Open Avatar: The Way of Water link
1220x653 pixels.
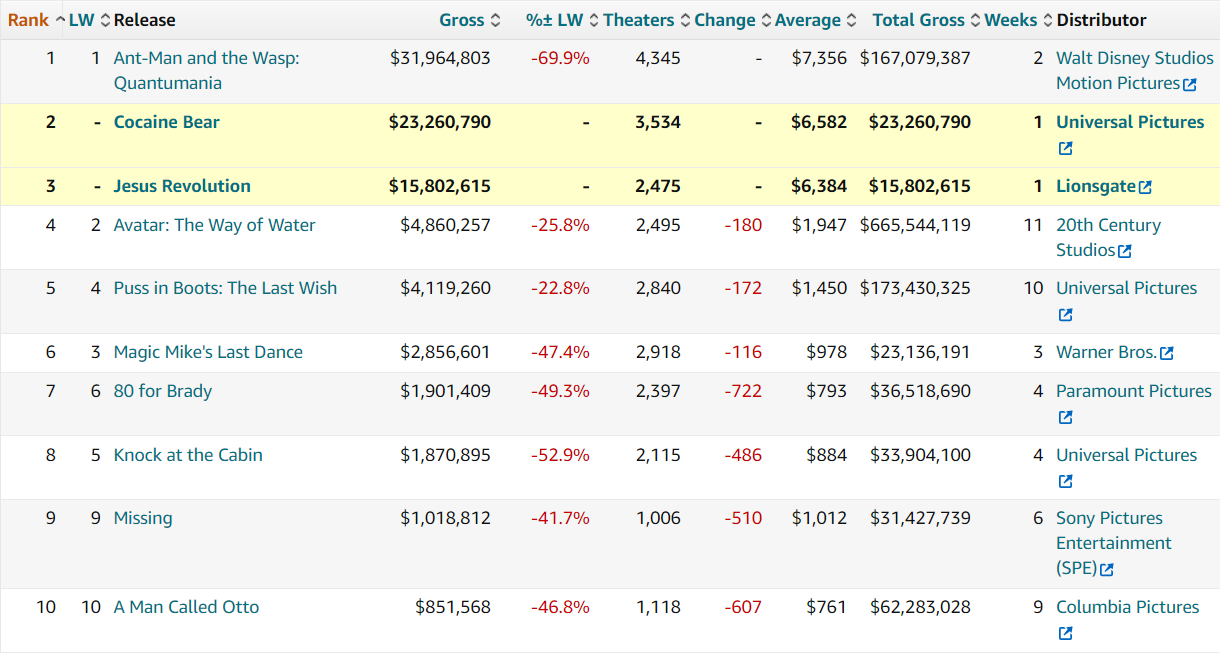tap(214, 225)
